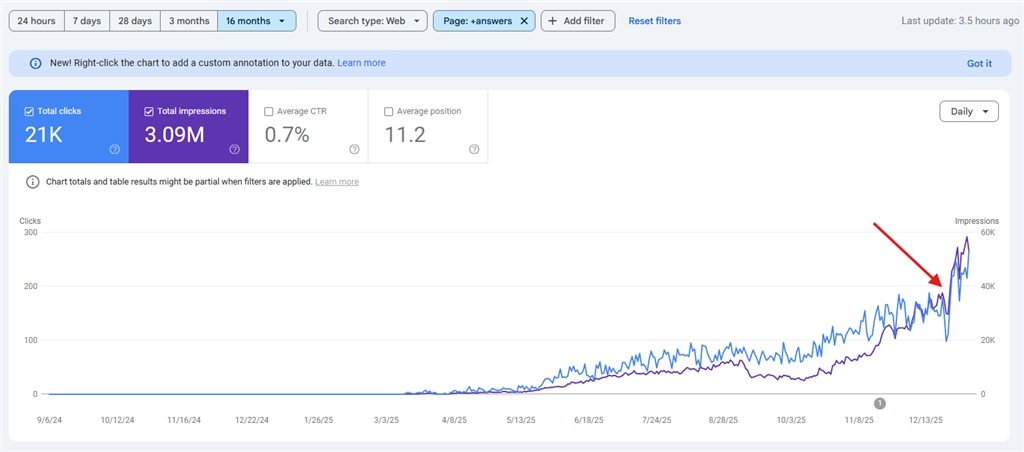The image size is (1024, 452).
Task: Click the annotation marker on chart timeline
Action: pyautogui.click(x=880, y=403)
